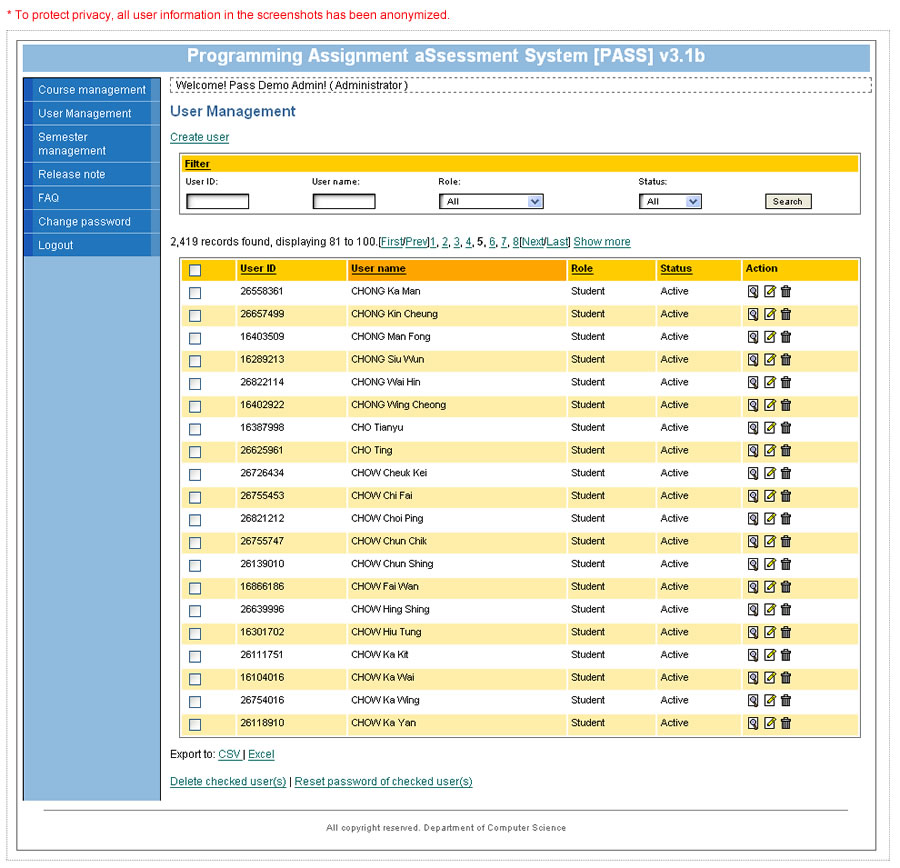900x868 pixels.
Task: Export the user list as CSV
Action: [229, 755]
